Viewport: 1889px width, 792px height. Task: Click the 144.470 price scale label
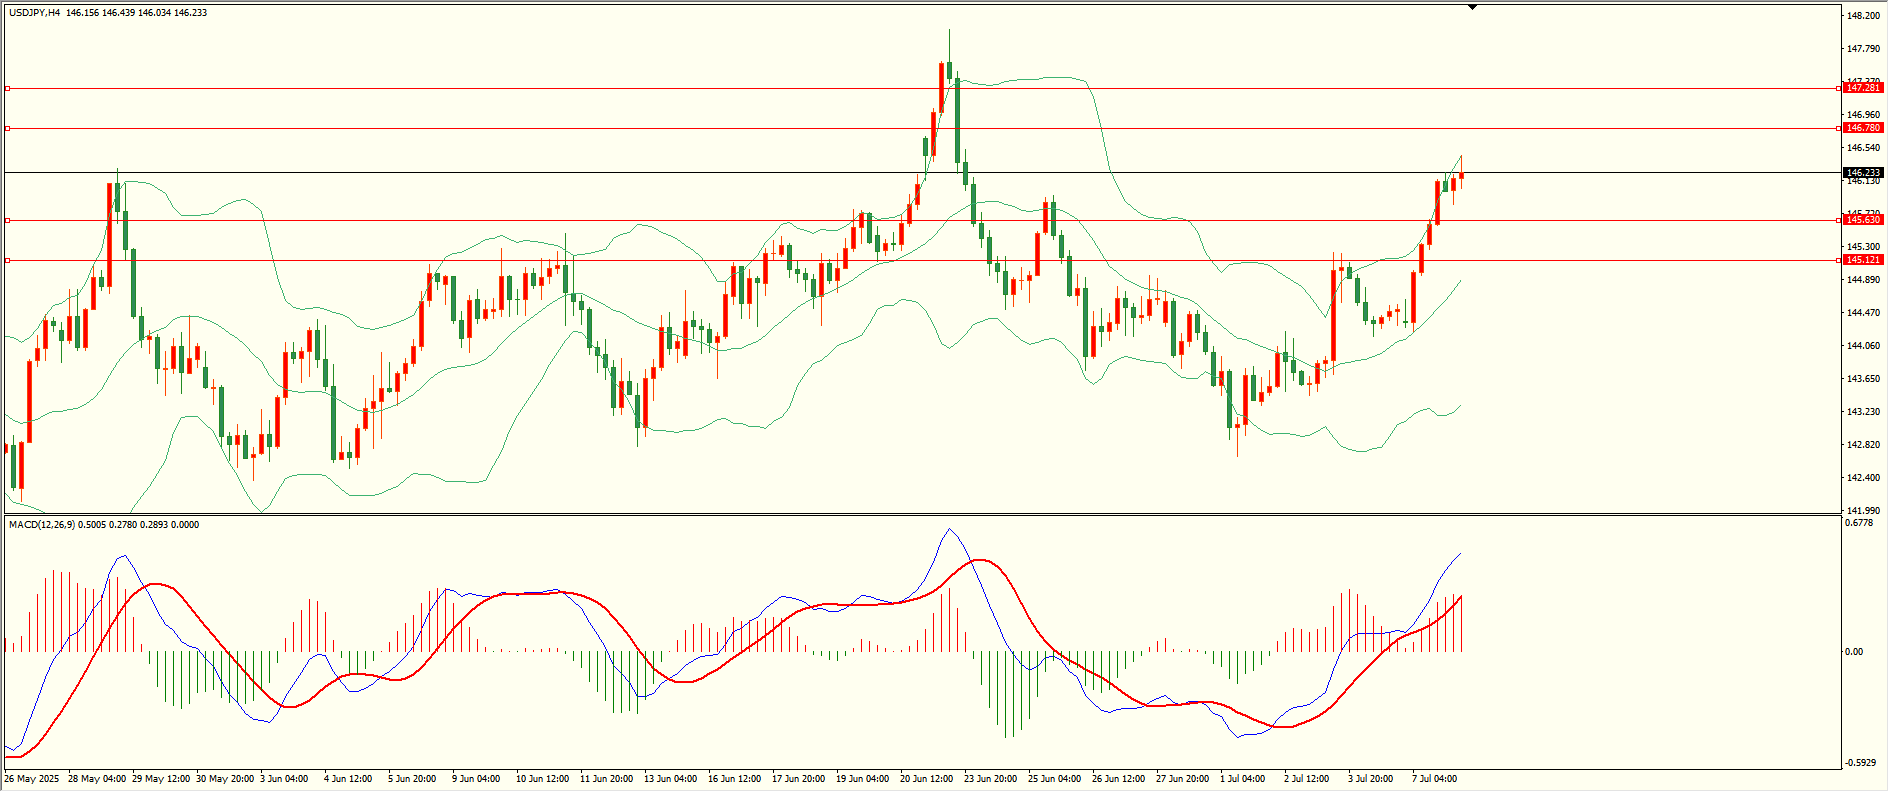pyautogui.click(x=1863, y=313)
